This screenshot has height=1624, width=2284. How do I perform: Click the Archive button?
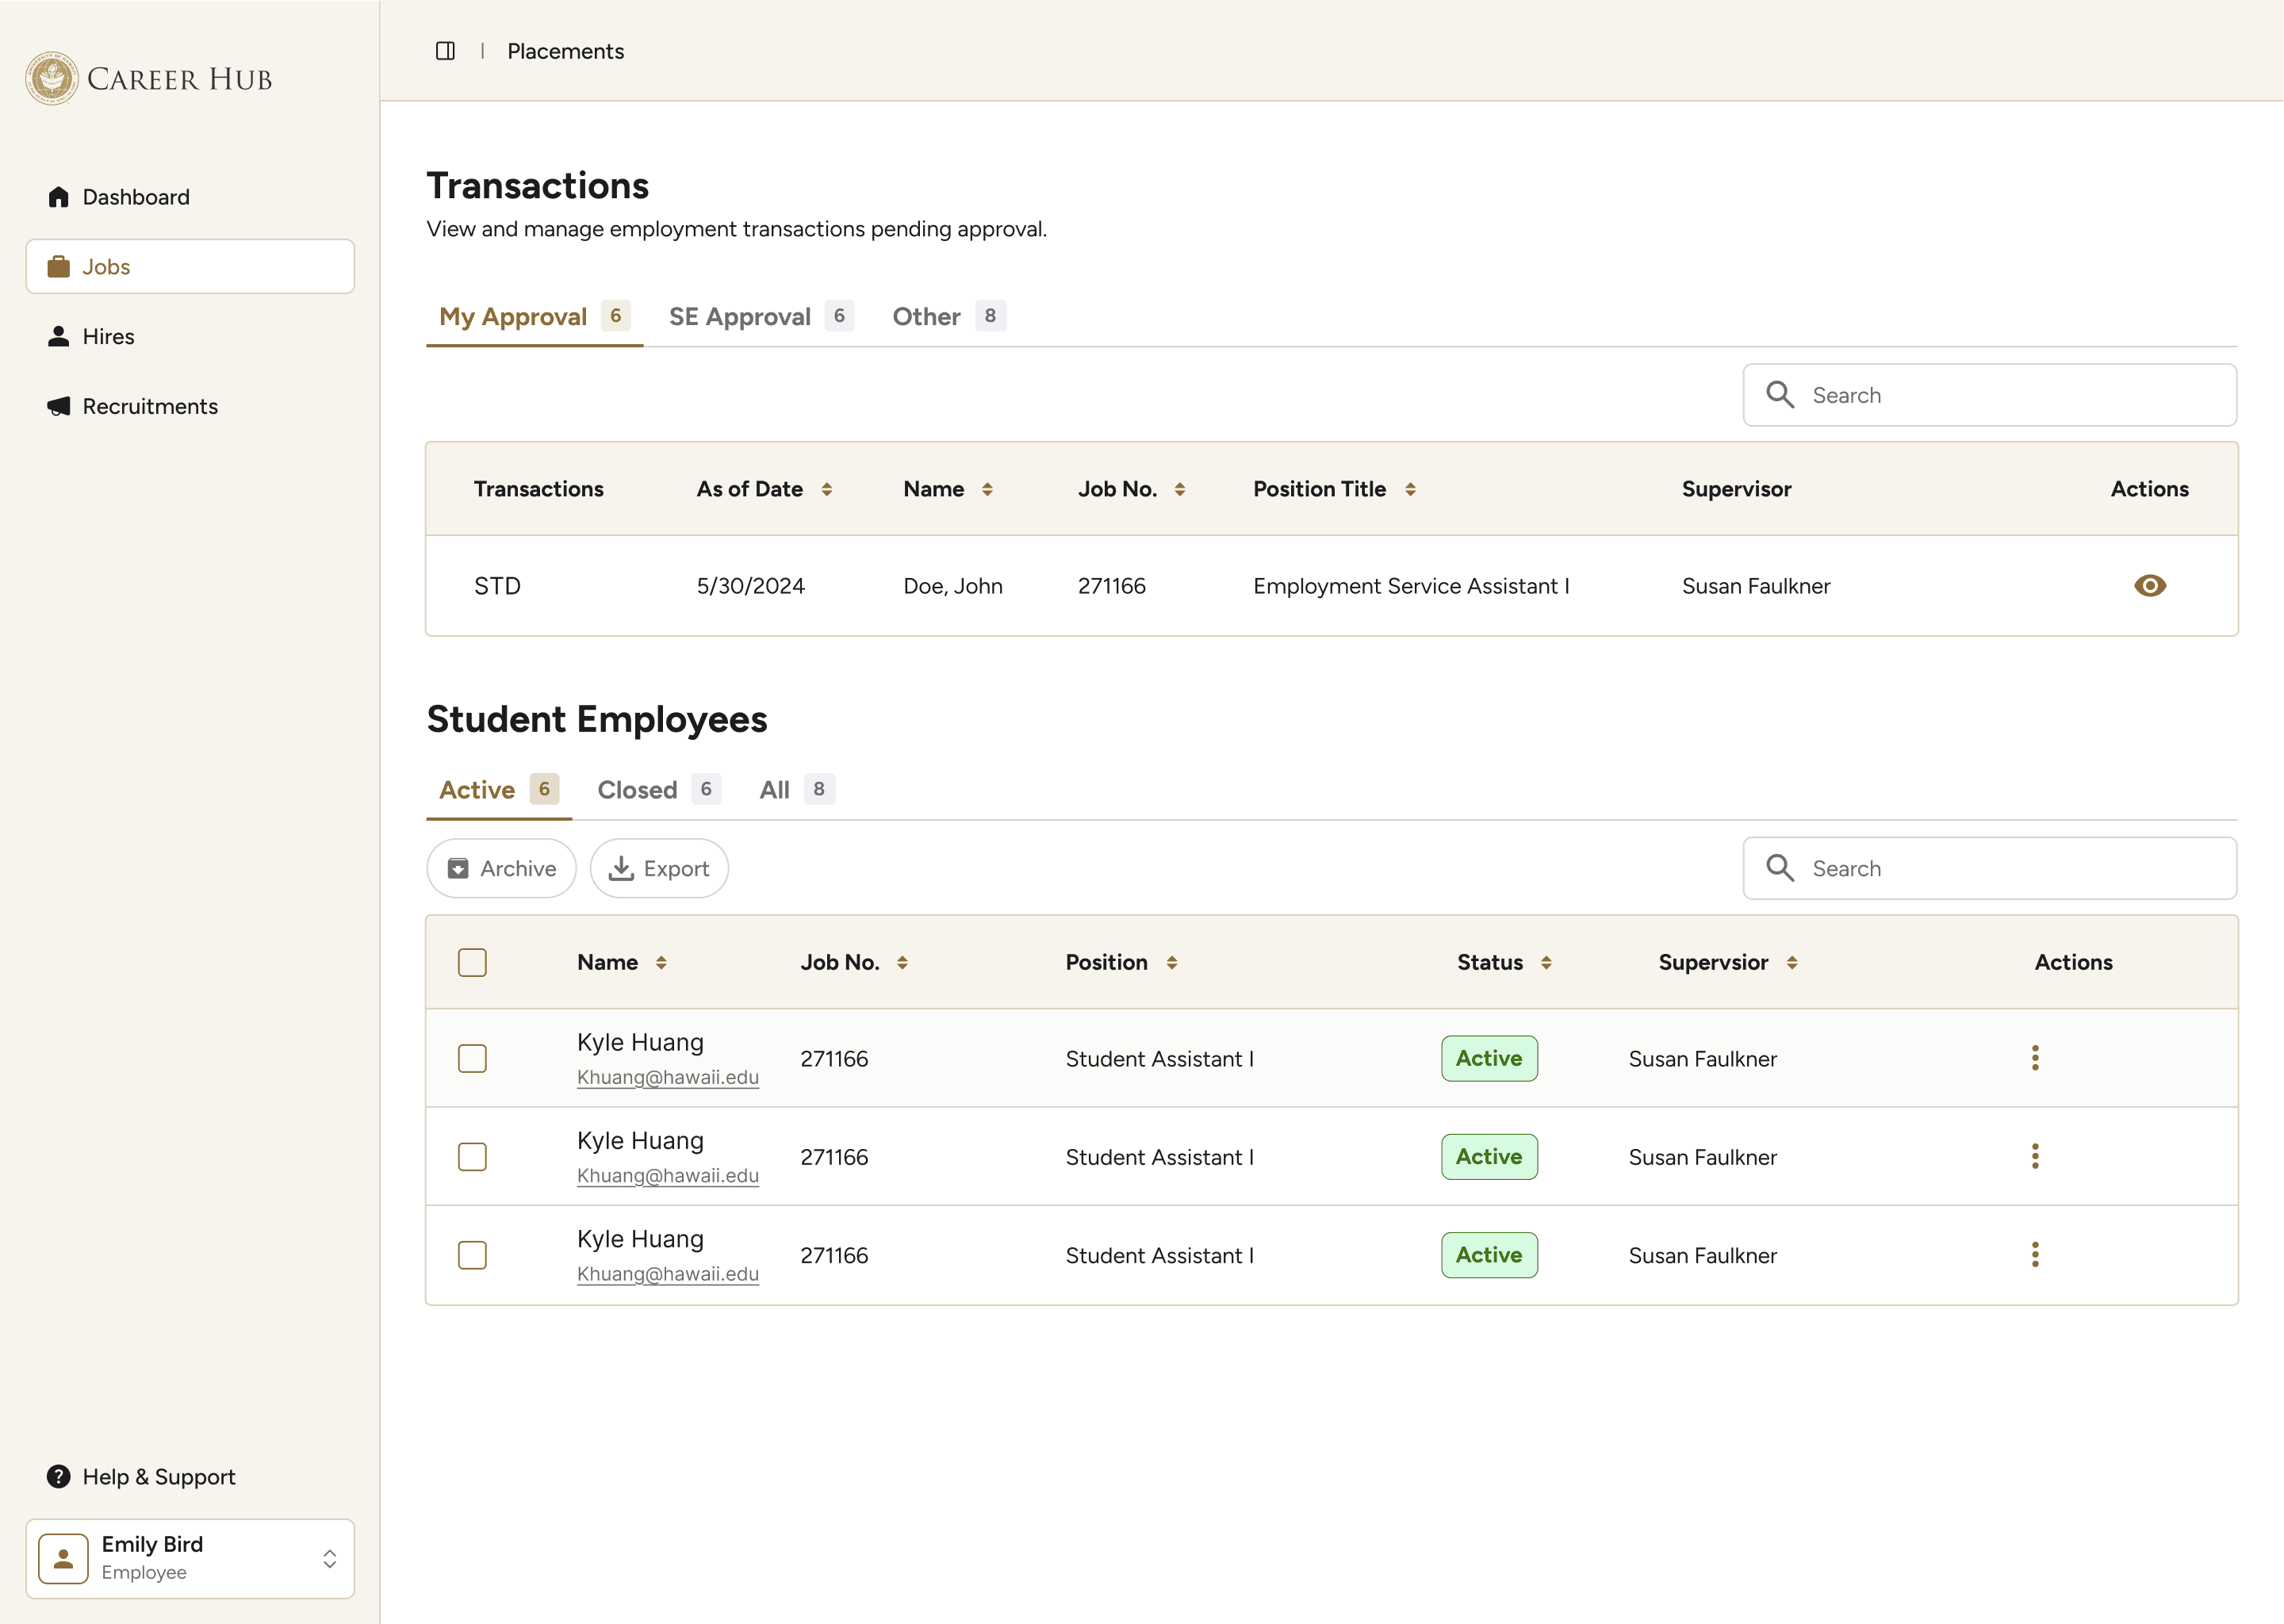pyautogui.click(x=501, y=869)
